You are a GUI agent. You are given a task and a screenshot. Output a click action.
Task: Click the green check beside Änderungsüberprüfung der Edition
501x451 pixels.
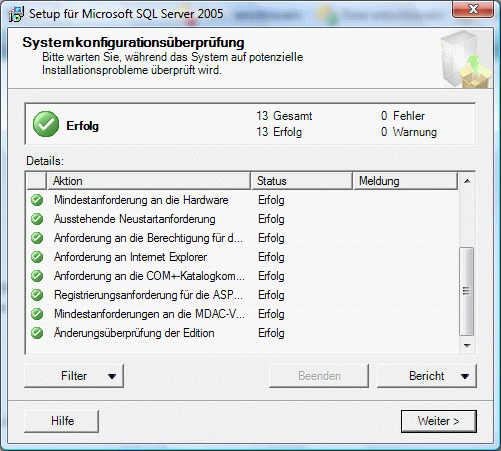click(x=37, y=333)
